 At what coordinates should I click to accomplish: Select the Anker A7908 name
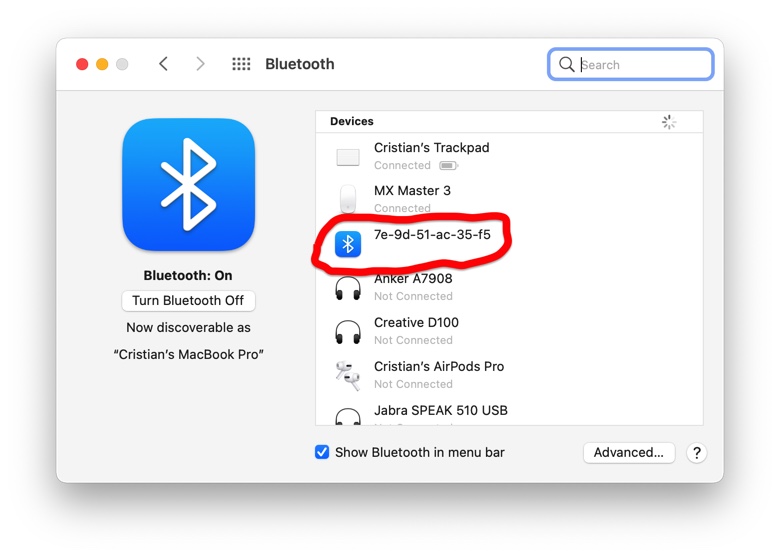coord(413,278)
